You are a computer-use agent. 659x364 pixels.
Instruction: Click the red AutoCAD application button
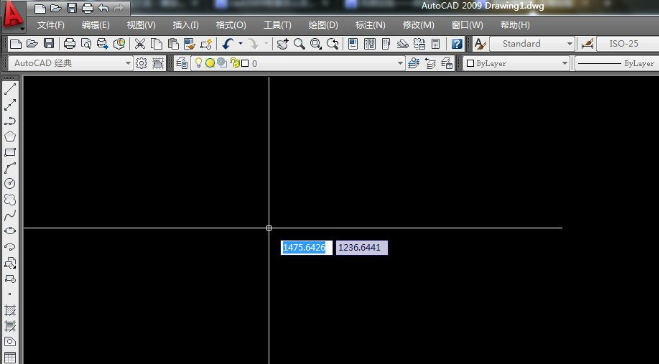13,16
